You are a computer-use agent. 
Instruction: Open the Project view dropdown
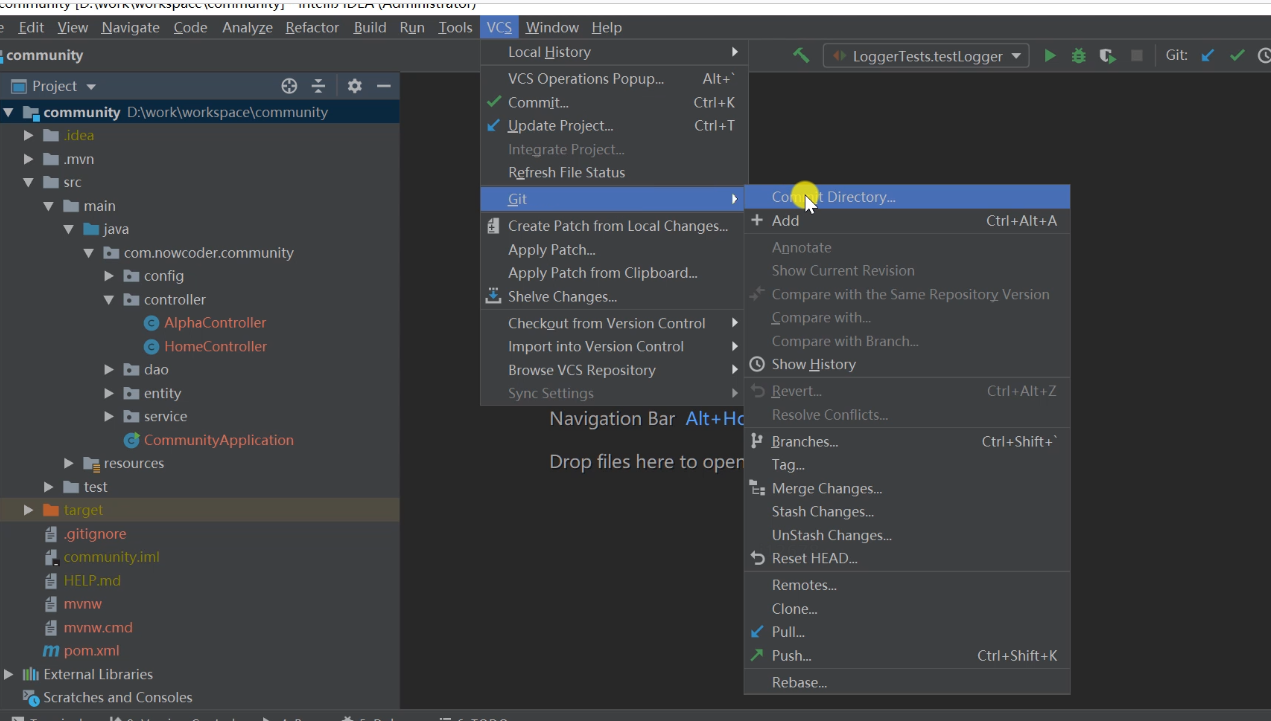click(53, 86)
